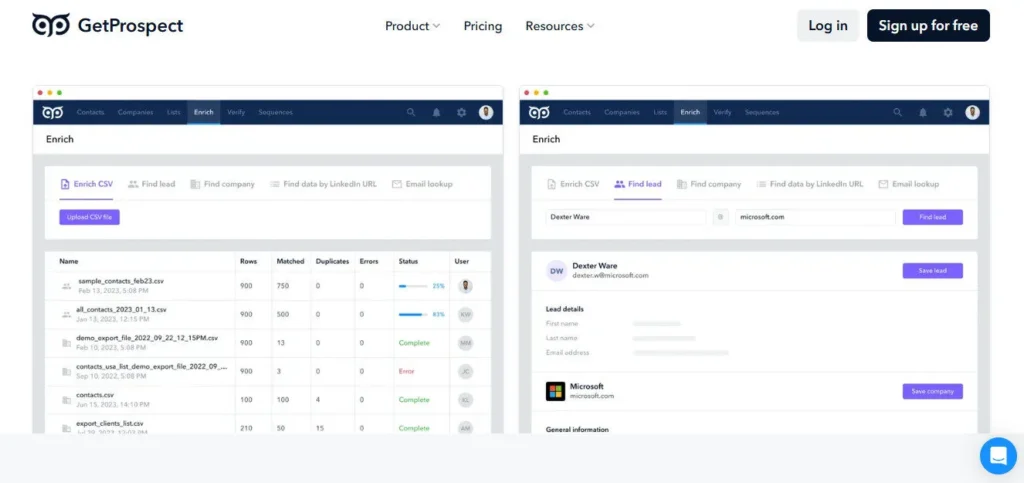1024x483 pixels.
Task: Click the microsoft.com domain input field
Action: (x=815, y=217)
